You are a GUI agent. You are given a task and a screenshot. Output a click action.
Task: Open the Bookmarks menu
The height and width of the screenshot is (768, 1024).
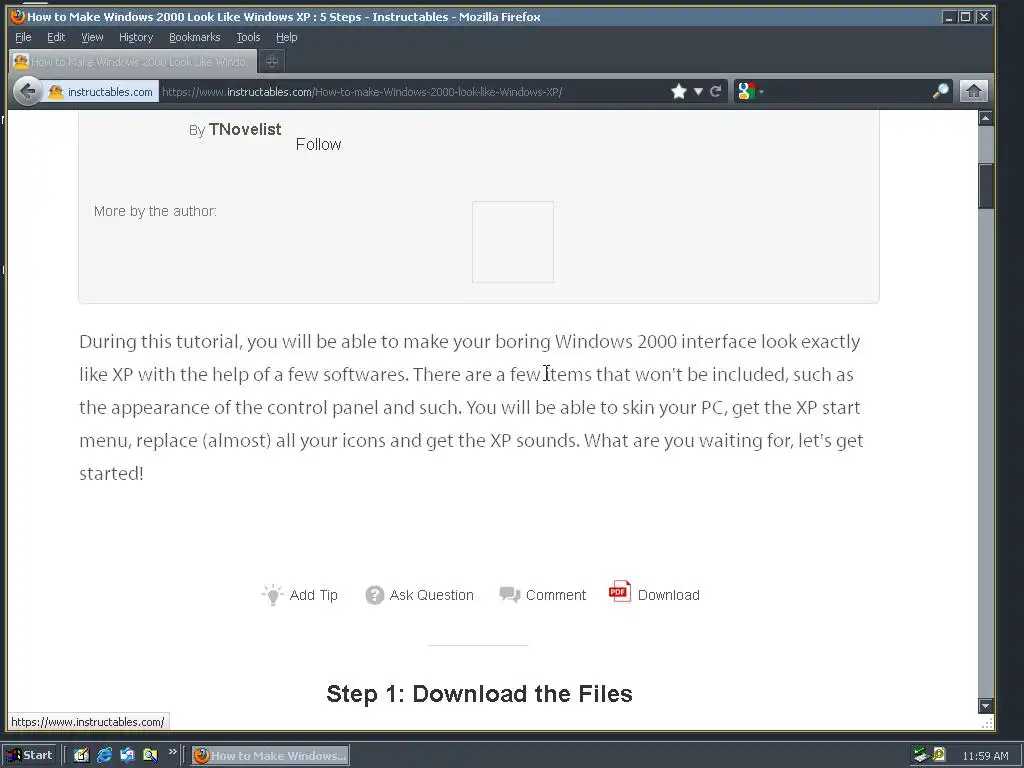point(195,37)
